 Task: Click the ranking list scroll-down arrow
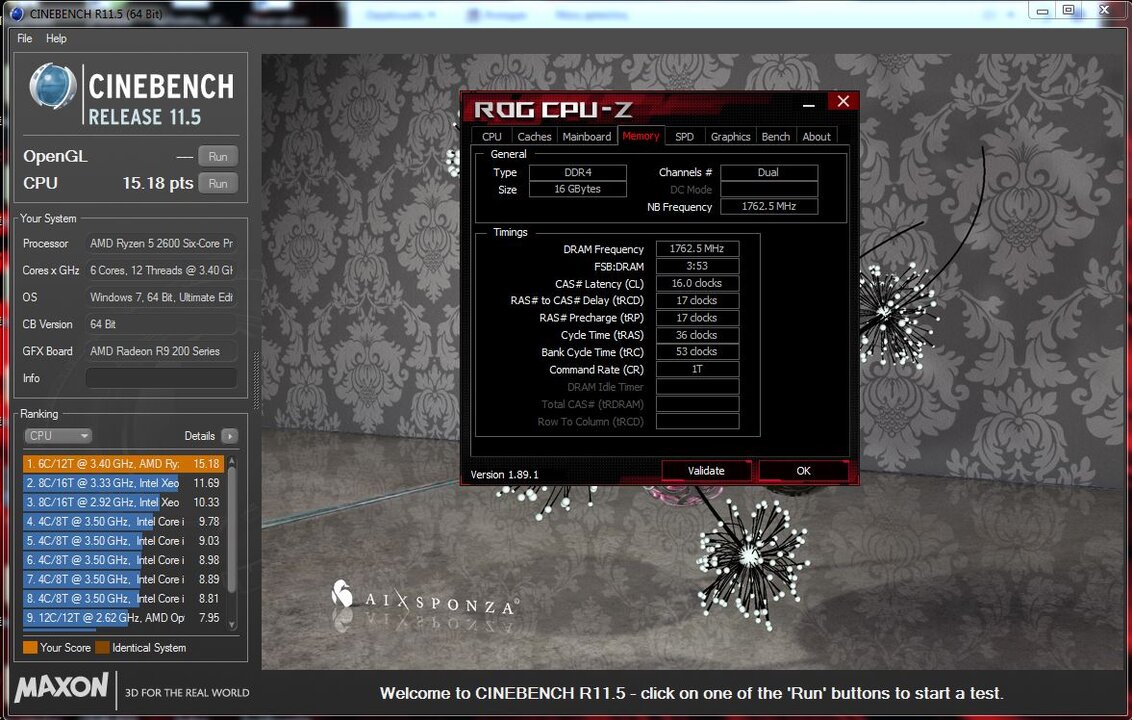pos(232,625)
